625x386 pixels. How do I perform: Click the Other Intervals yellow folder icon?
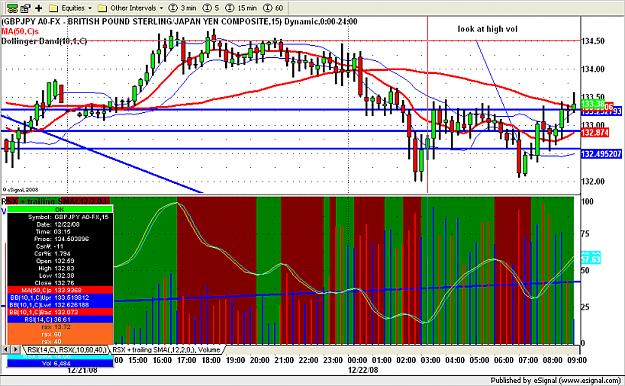point(102,8)
